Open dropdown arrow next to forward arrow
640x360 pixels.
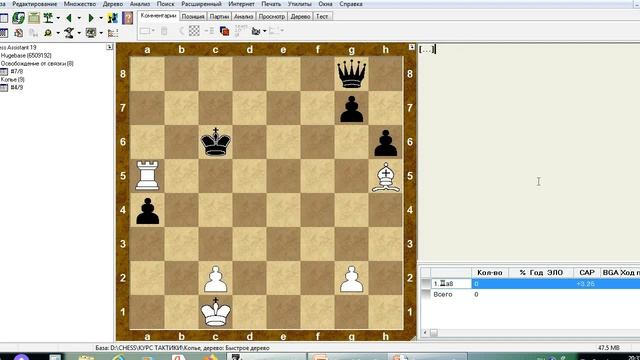coord(101,18)
